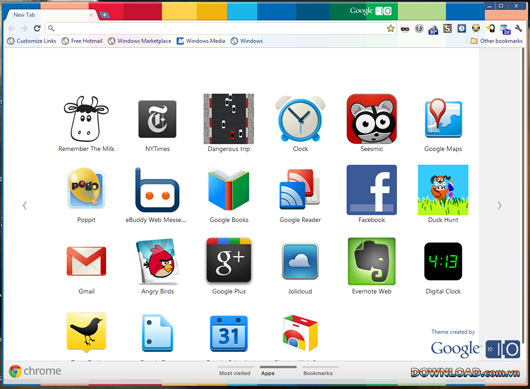Open the yellow TweetDeck bird app
The height and width of the screenshot is (389, 530).
pyautogui.click(x=86, y=332)
